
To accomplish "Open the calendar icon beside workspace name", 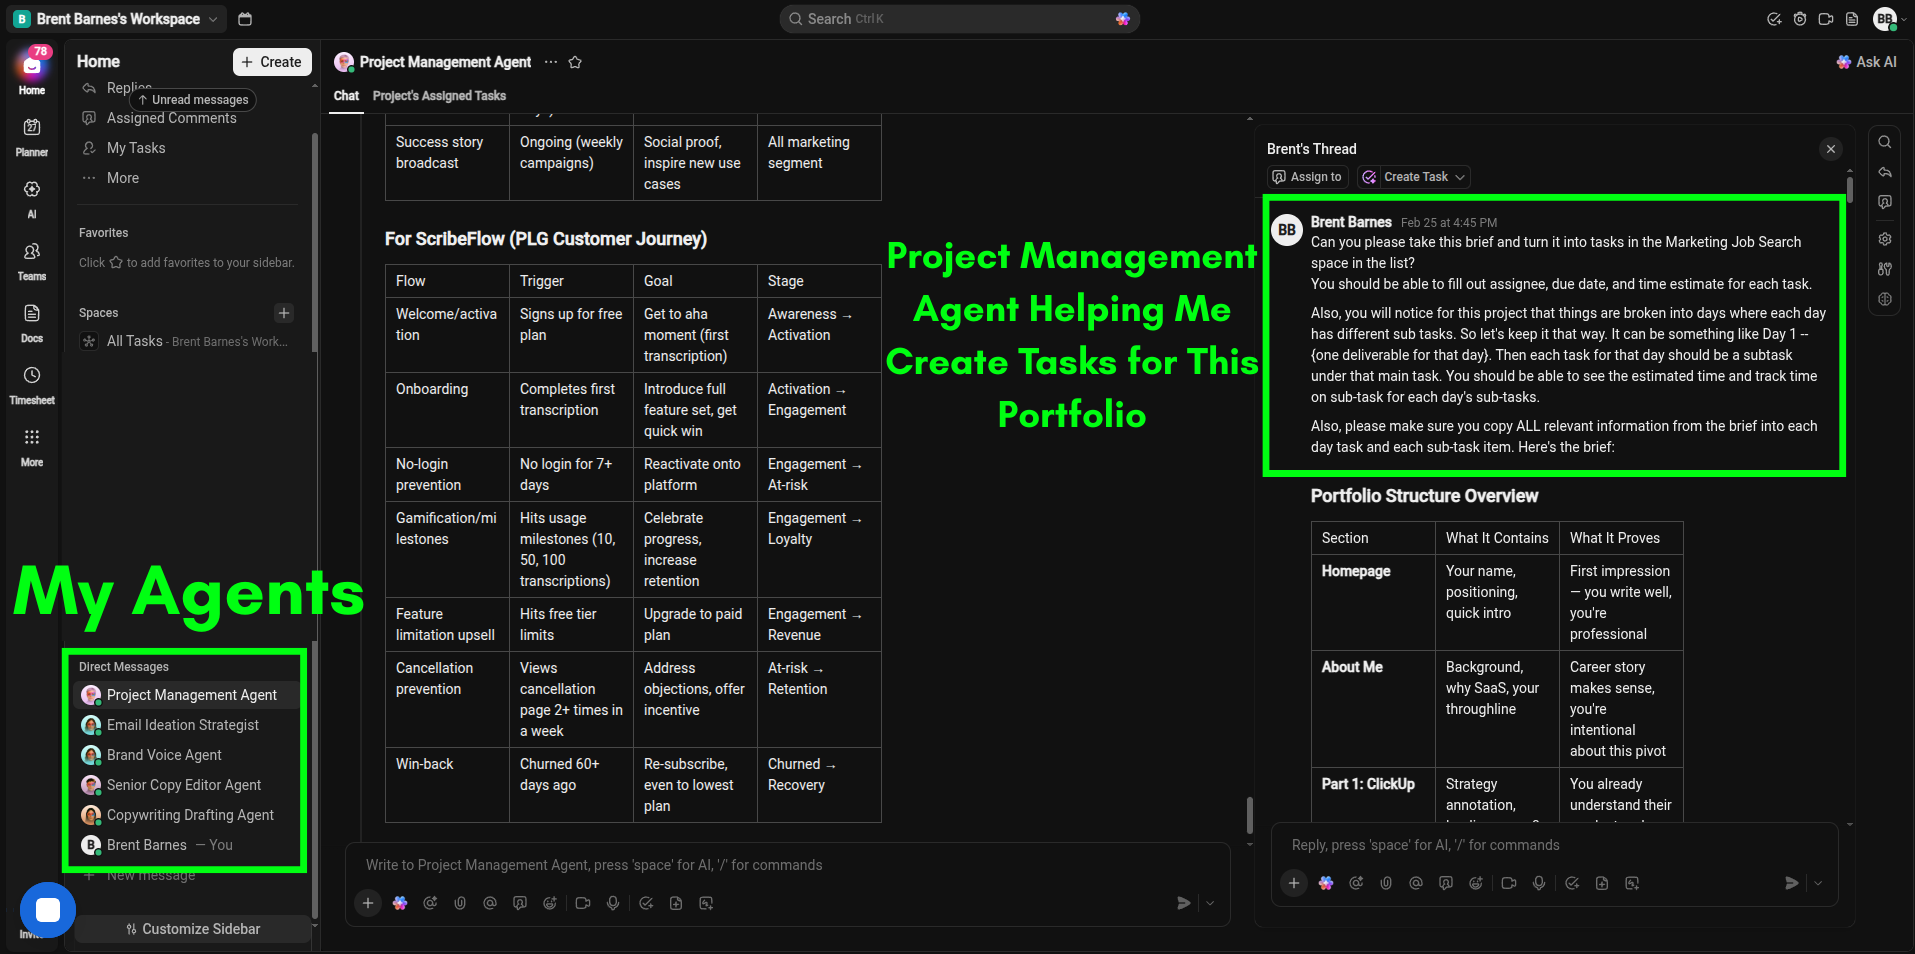I will click(x=245, y=19).
